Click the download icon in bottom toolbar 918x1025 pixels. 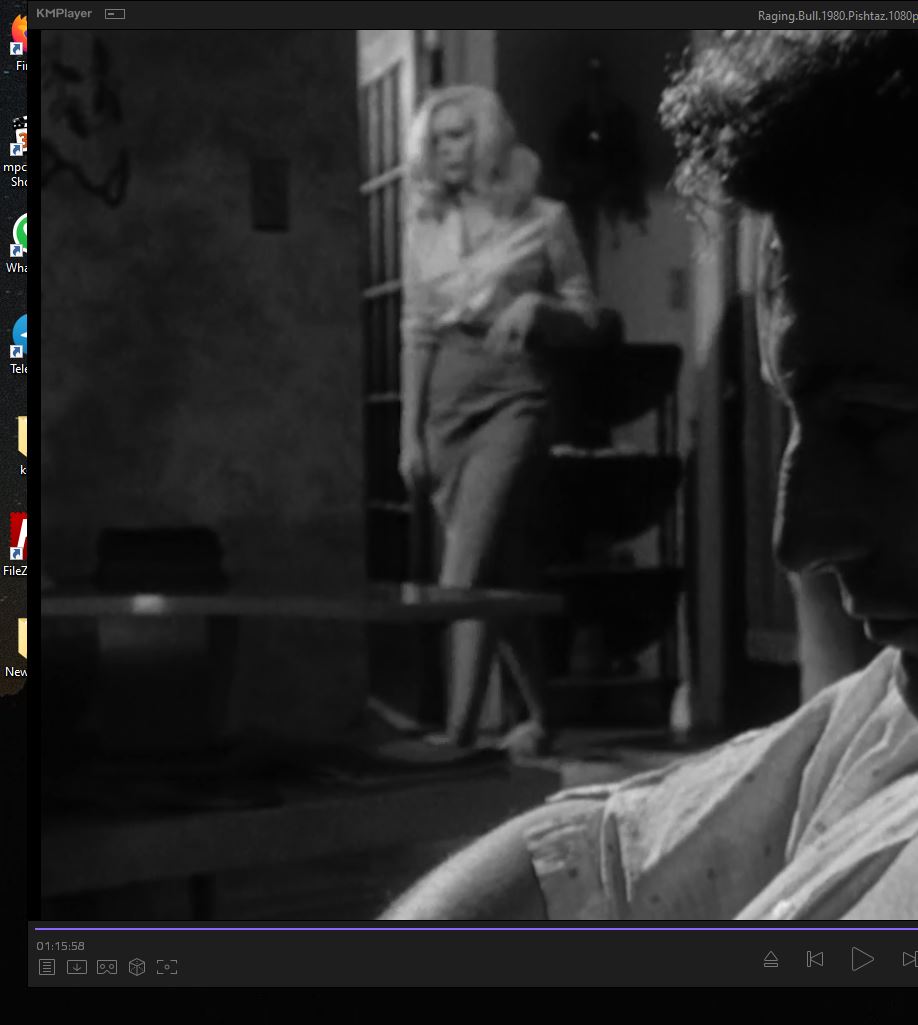pyautogui.click(x=77, y=967)
